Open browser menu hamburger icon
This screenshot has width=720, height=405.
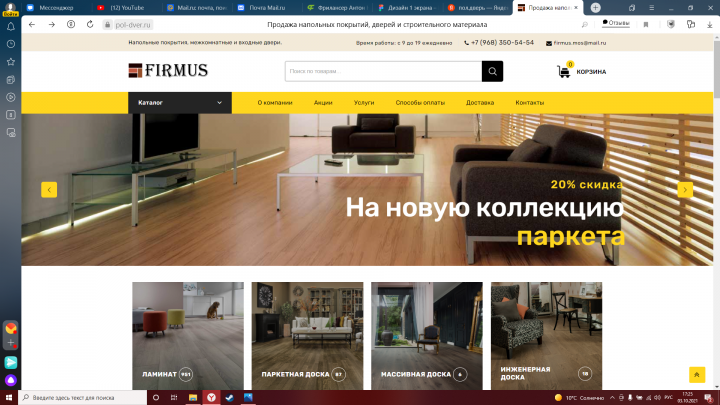[x=652, y=8]
